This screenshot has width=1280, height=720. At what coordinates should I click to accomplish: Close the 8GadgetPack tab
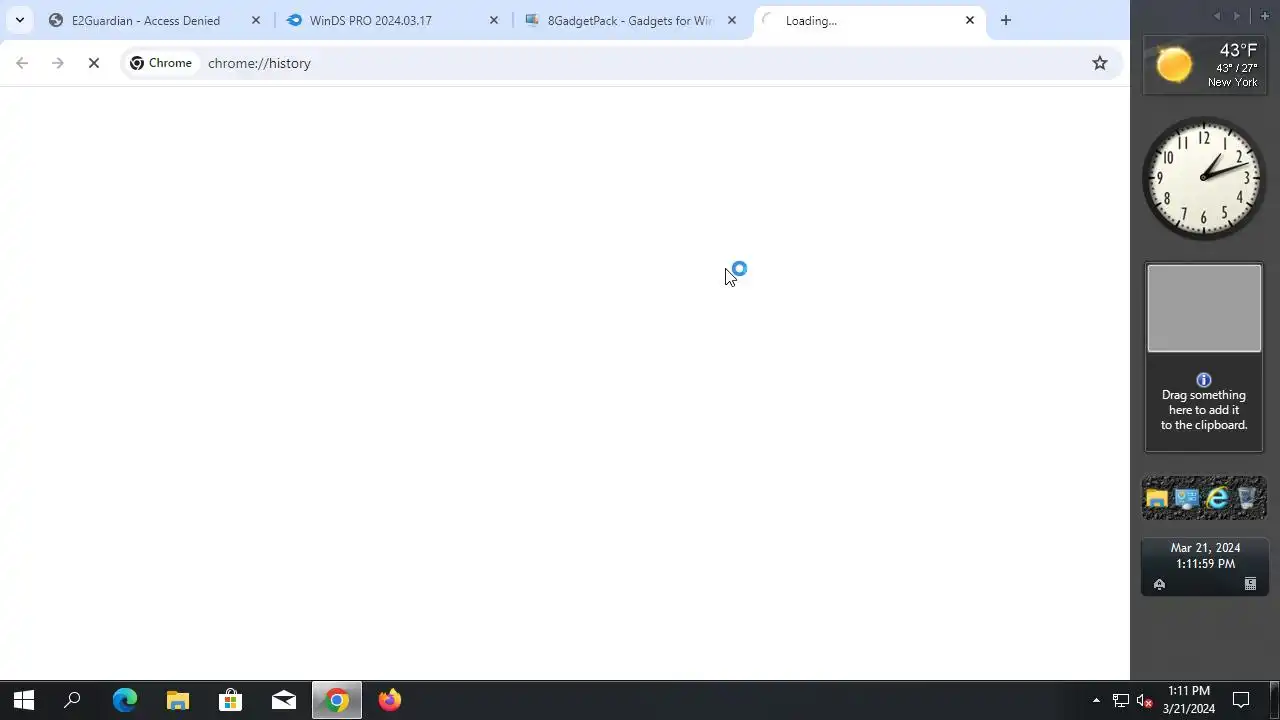pyautogui.click(x=732, y=20)
